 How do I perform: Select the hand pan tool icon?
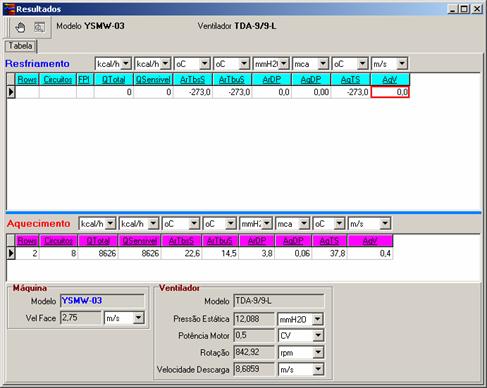(20, 27)
